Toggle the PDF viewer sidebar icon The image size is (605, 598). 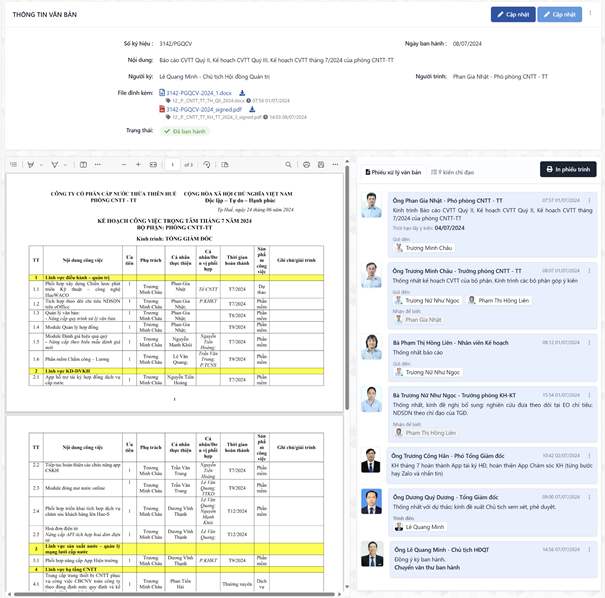point(14,164)
